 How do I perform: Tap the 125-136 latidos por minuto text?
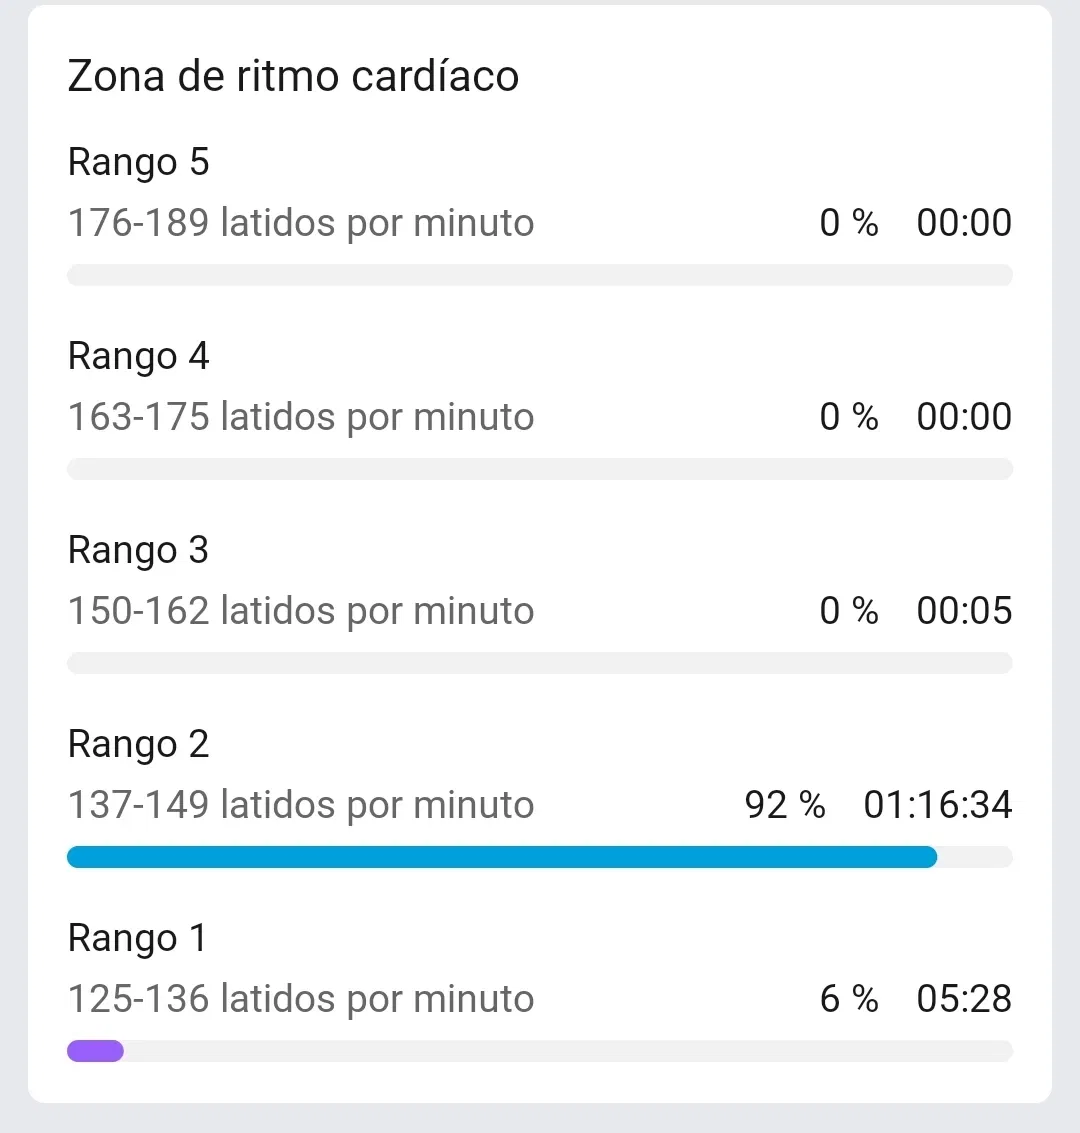tap(300, 998)
